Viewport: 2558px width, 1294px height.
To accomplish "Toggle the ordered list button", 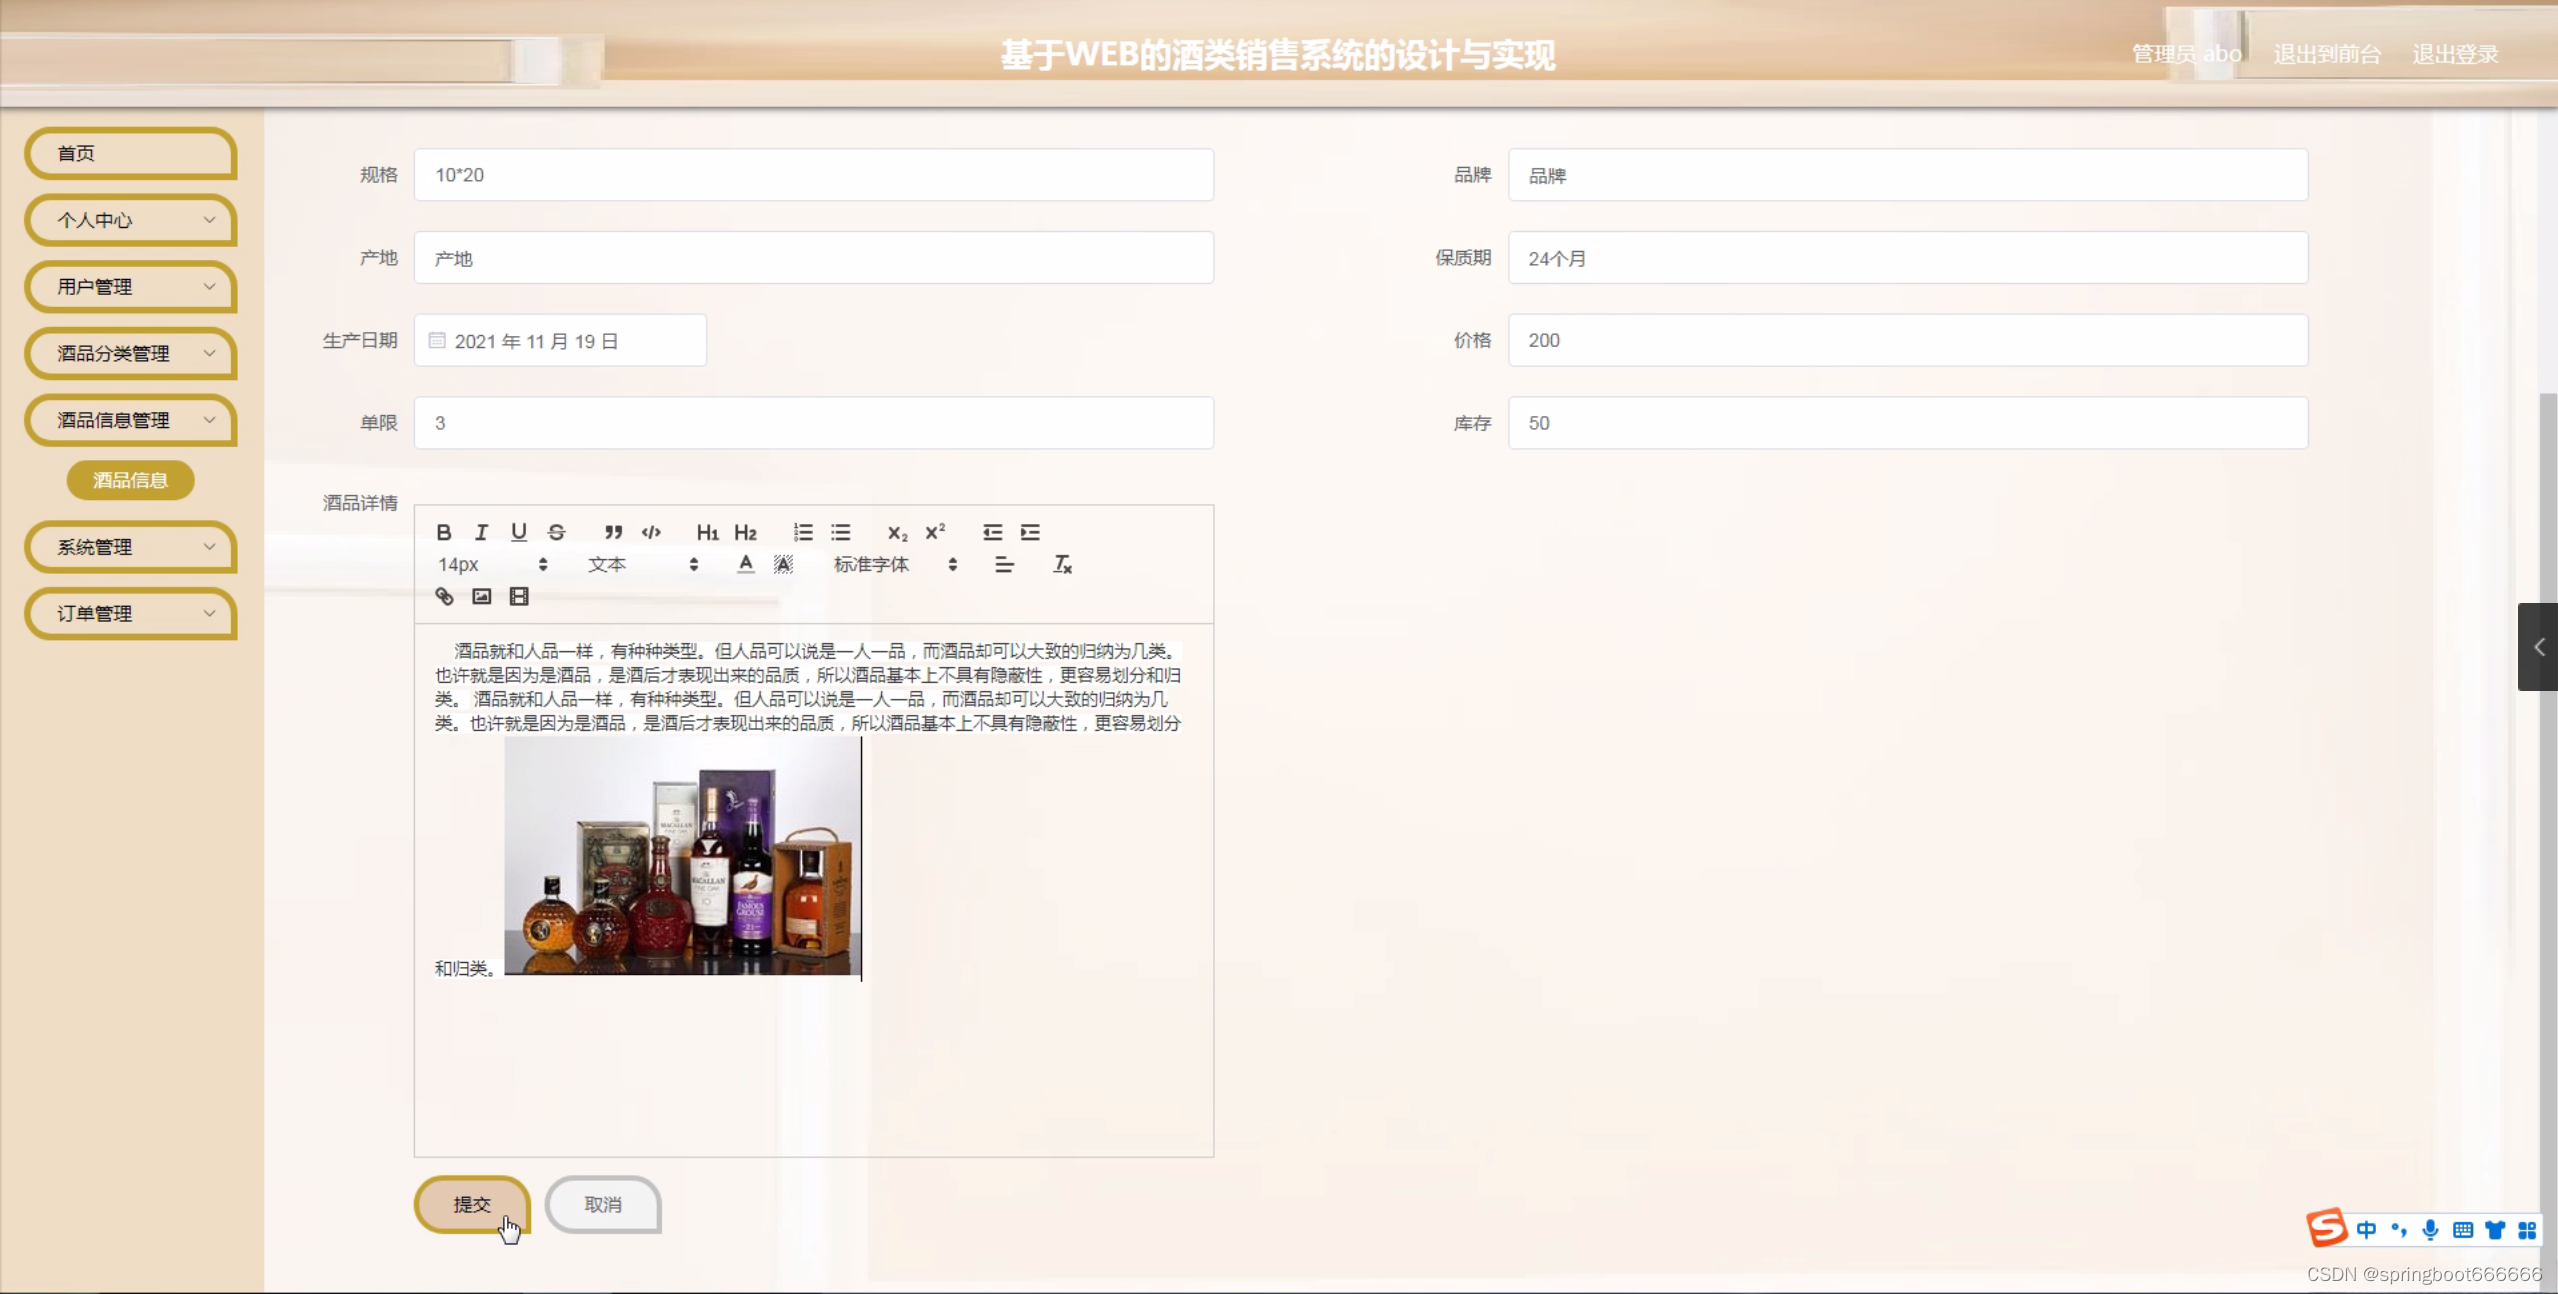I will point(802,532).
